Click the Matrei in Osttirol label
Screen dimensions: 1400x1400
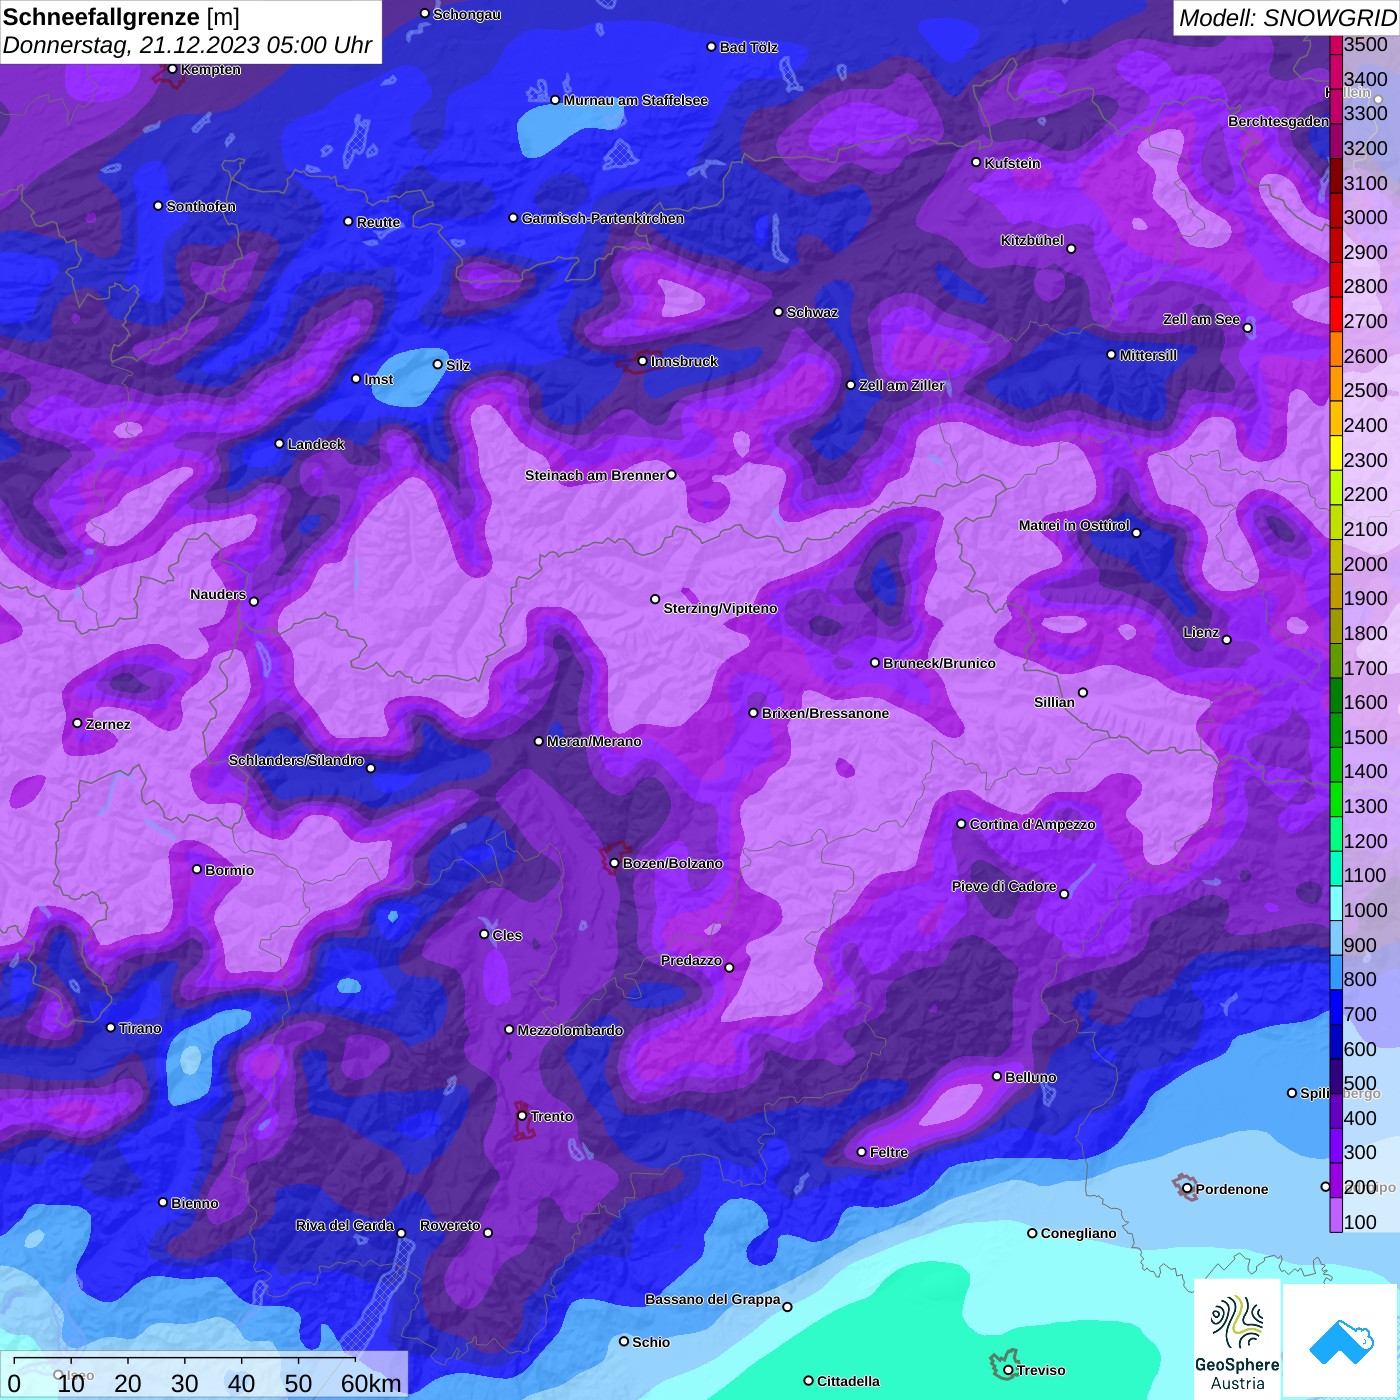pos(1074,525)
